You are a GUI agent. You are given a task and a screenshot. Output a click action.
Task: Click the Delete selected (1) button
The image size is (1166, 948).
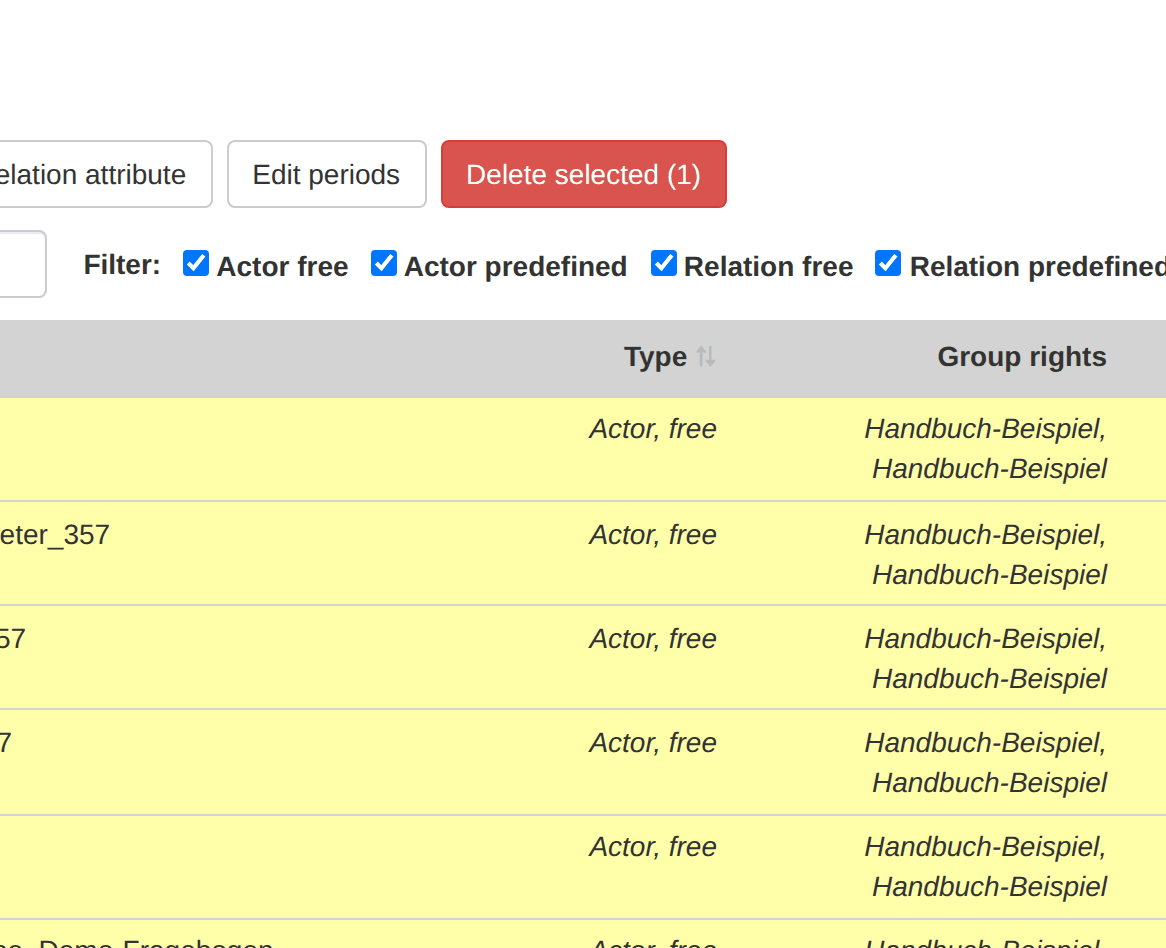click(x=584, y=174)
